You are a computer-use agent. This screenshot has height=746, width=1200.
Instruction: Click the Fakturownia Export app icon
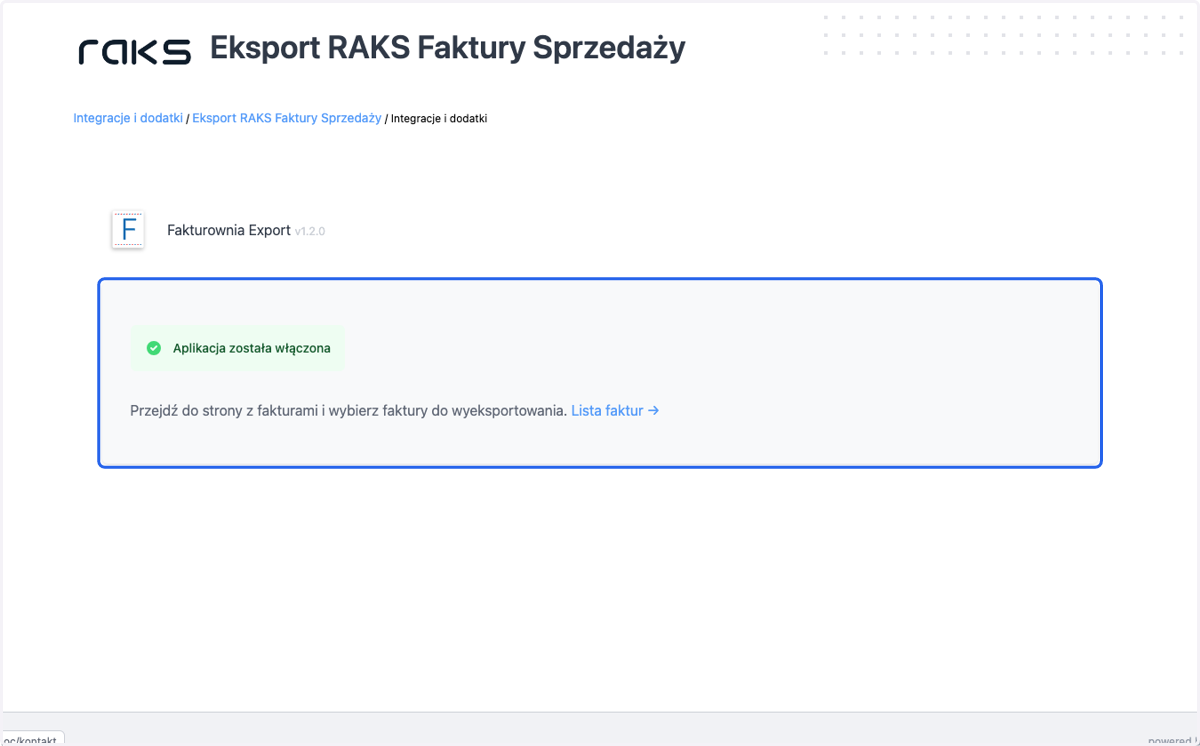[128, 230]
